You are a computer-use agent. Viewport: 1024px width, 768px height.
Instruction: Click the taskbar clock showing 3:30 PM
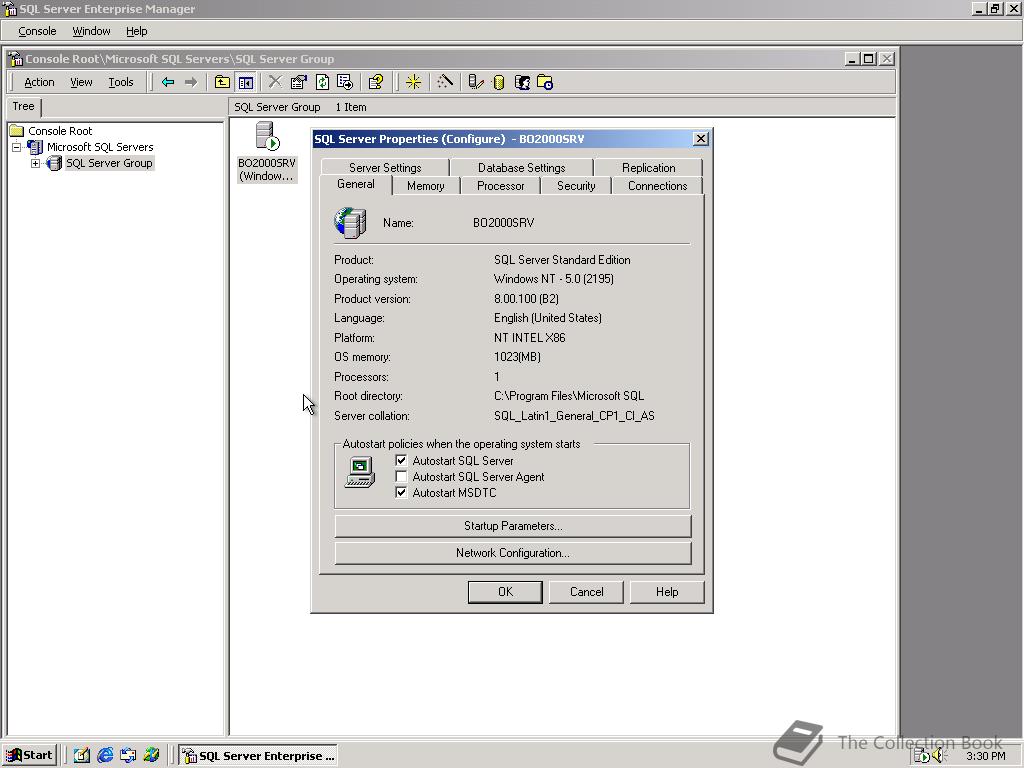tap(985, 756)
